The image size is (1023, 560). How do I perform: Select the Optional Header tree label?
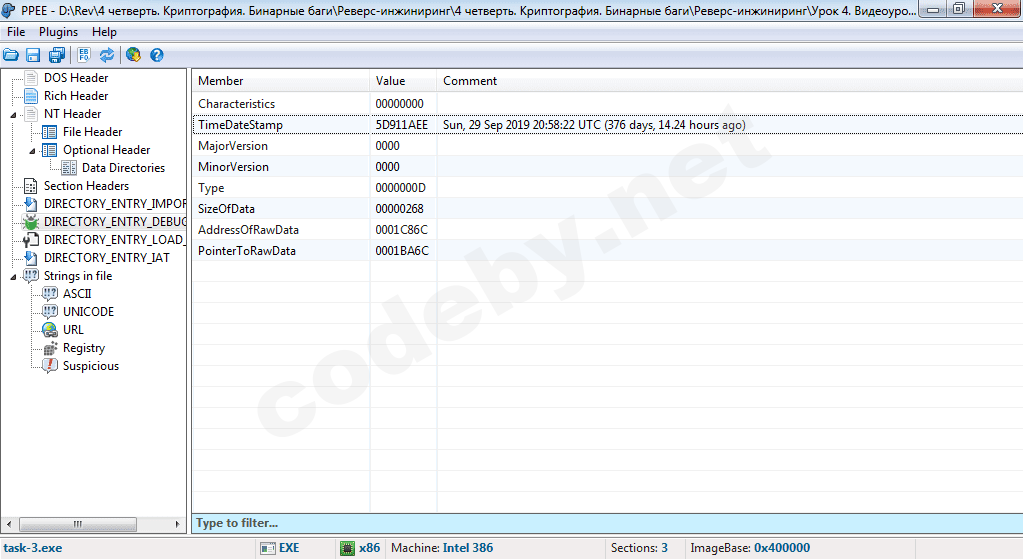pos(106,150)
